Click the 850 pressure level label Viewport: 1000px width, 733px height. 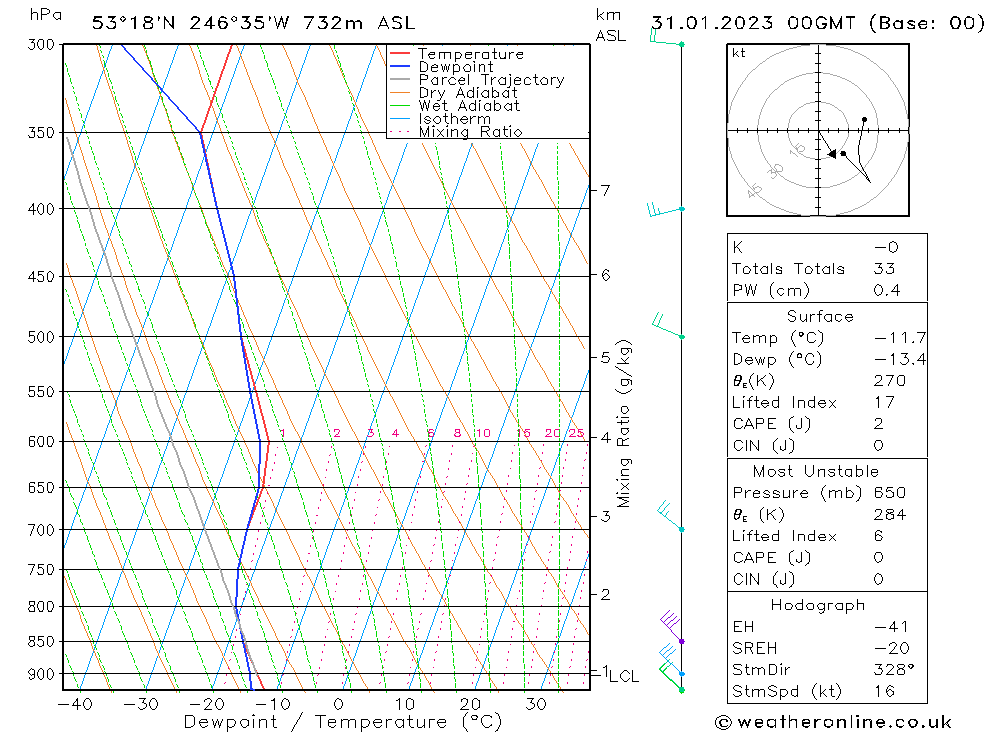pos(41,642)
